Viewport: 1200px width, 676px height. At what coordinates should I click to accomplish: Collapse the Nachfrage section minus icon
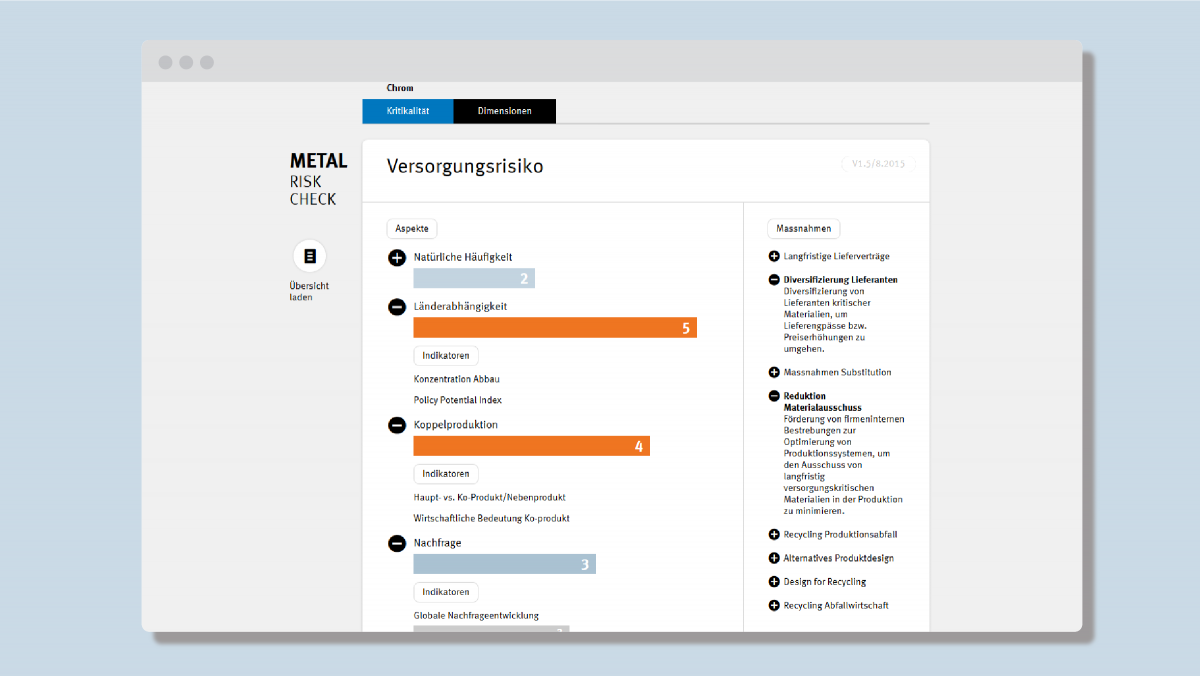[397, 544]
